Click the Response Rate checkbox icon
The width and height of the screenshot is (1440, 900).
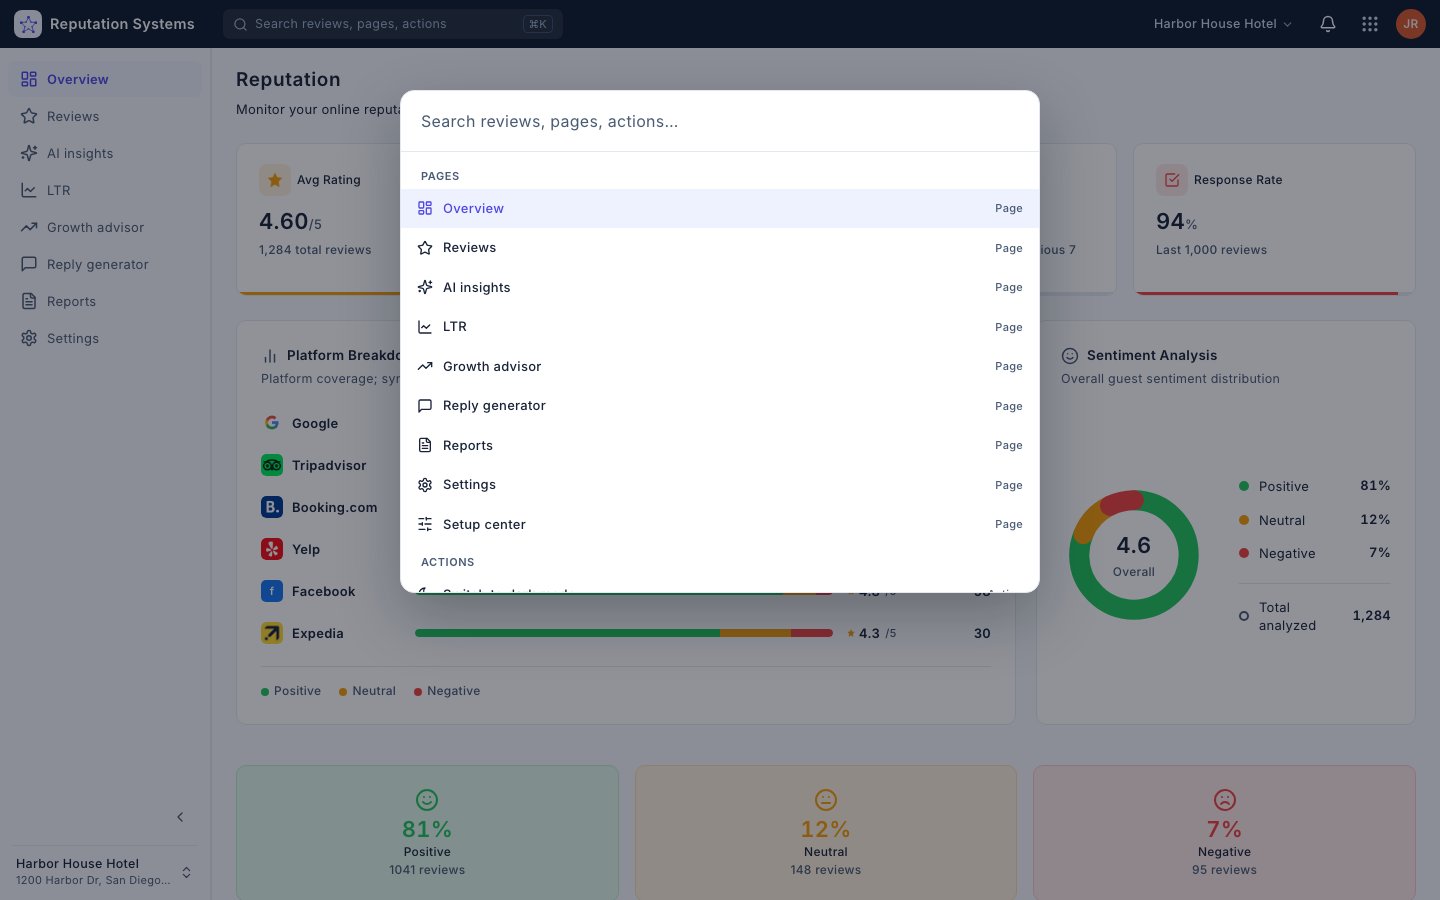(1172, 180)
